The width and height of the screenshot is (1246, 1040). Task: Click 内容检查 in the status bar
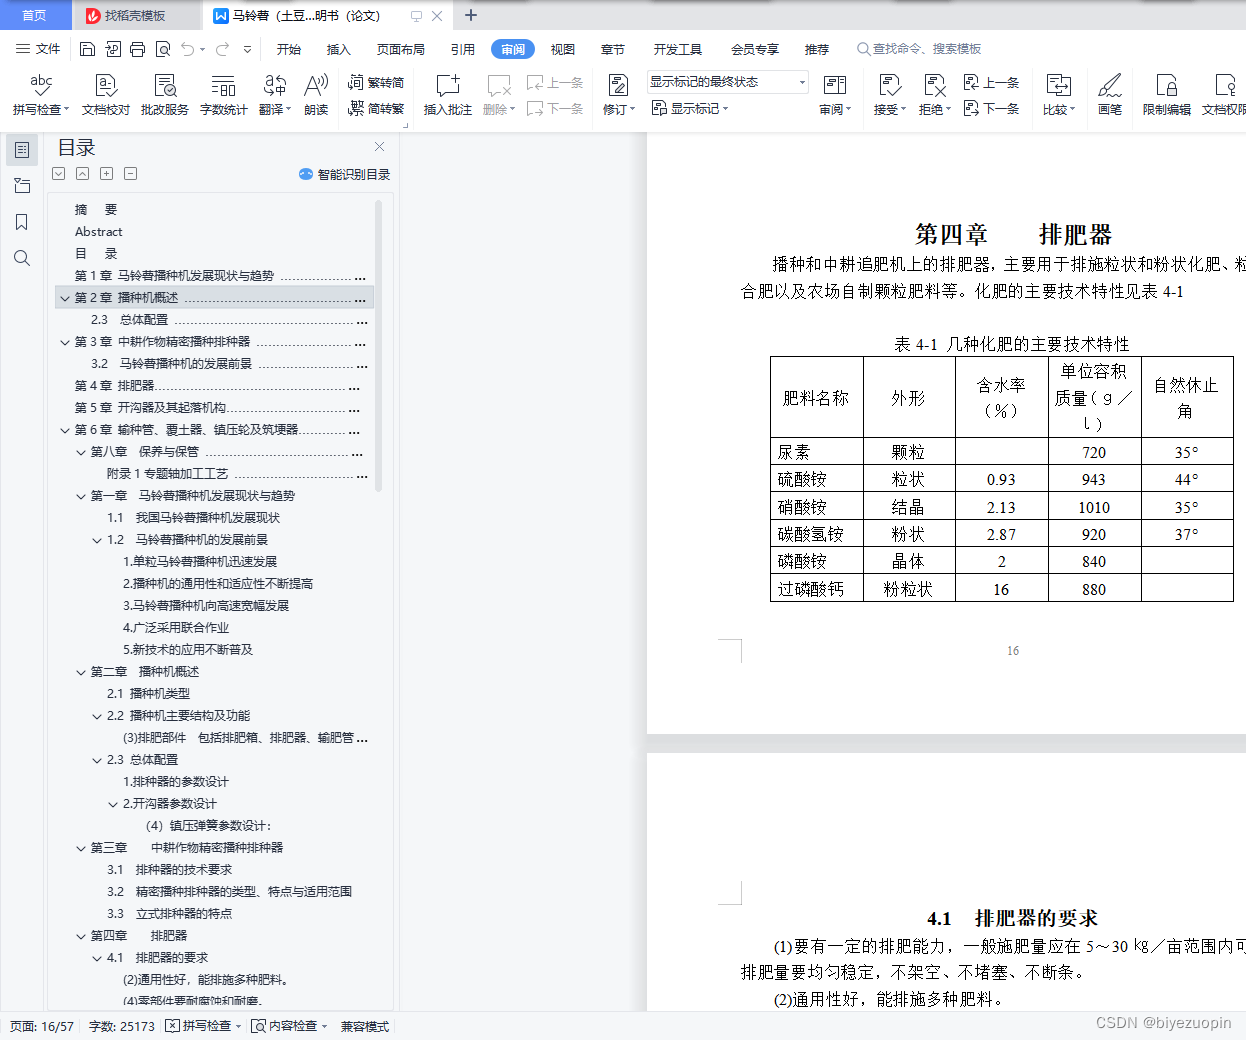(x=289, y=1026)
